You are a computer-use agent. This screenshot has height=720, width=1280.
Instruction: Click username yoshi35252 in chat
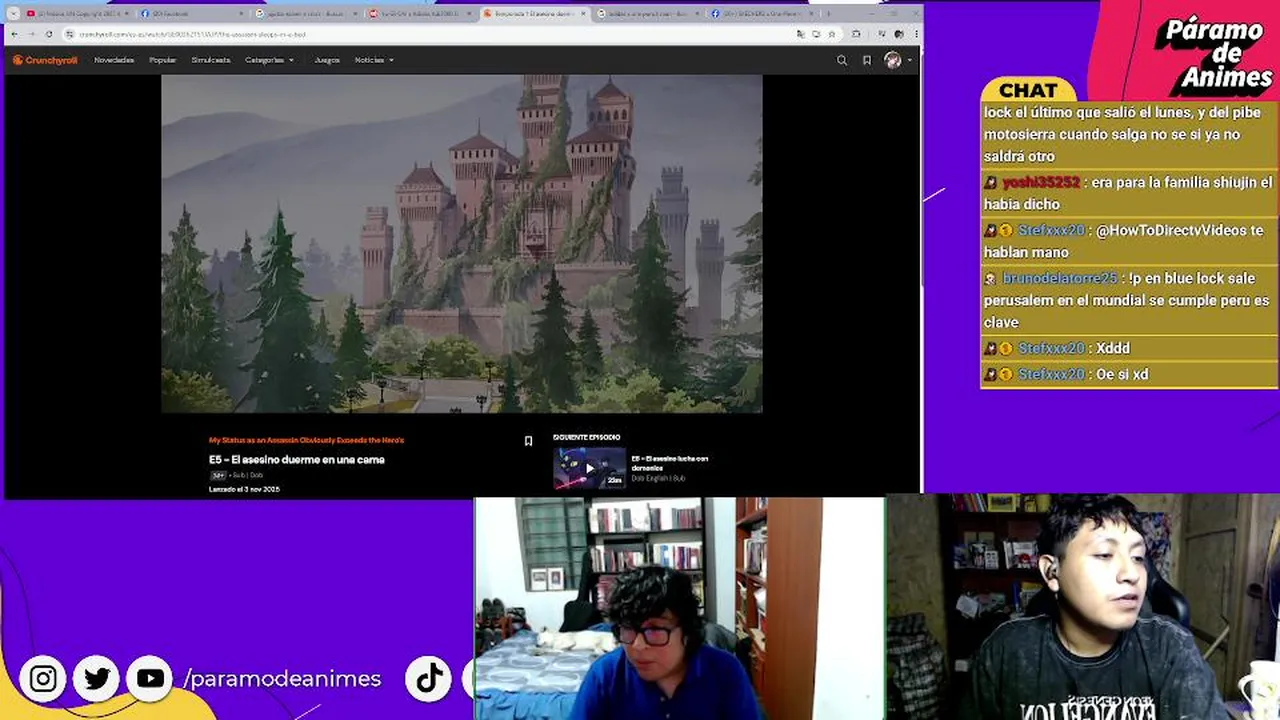click(1041, 182)
